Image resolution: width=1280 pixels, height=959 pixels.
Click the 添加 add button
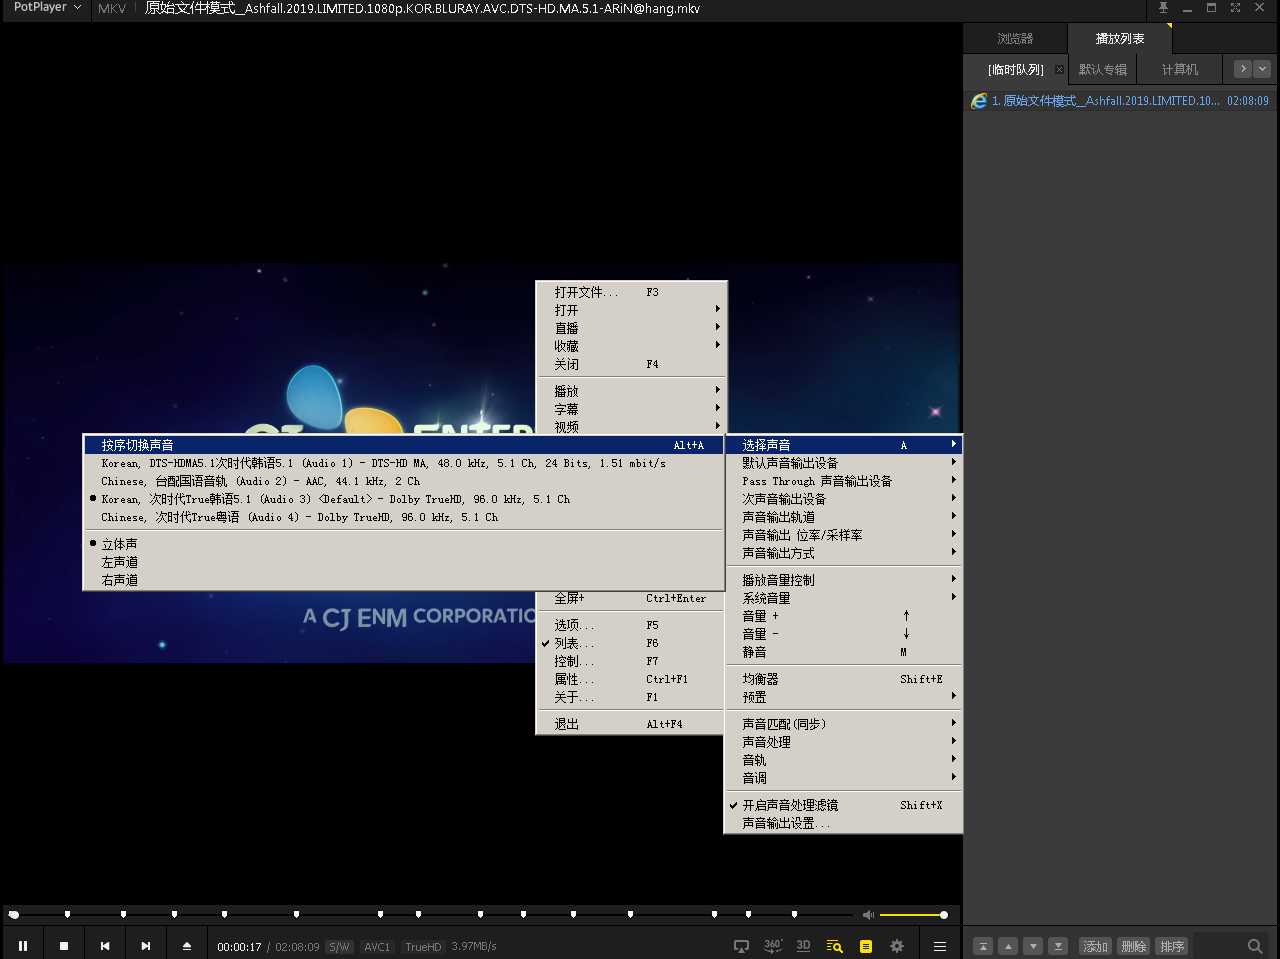(x=1095, y=946)
